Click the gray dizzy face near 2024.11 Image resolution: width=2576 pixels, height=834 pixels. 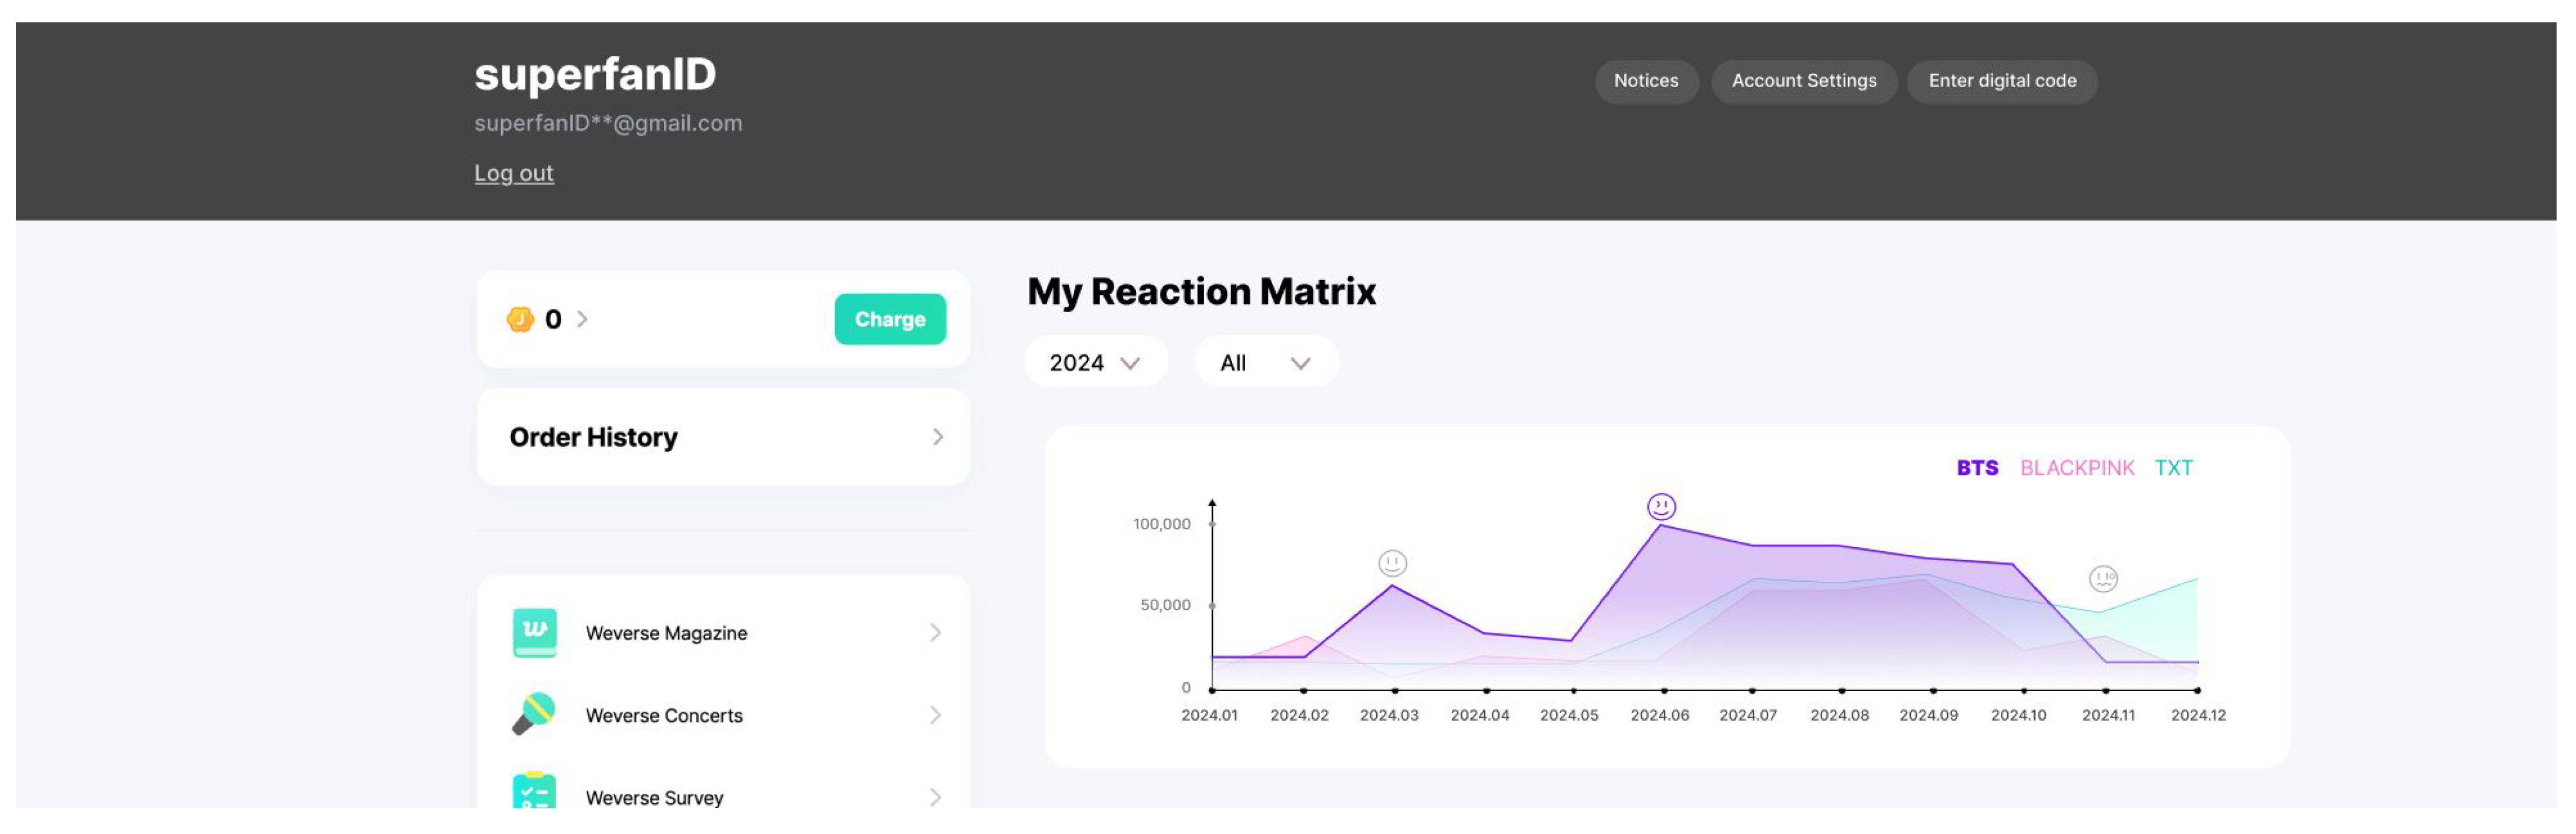tap(2103, 578)
